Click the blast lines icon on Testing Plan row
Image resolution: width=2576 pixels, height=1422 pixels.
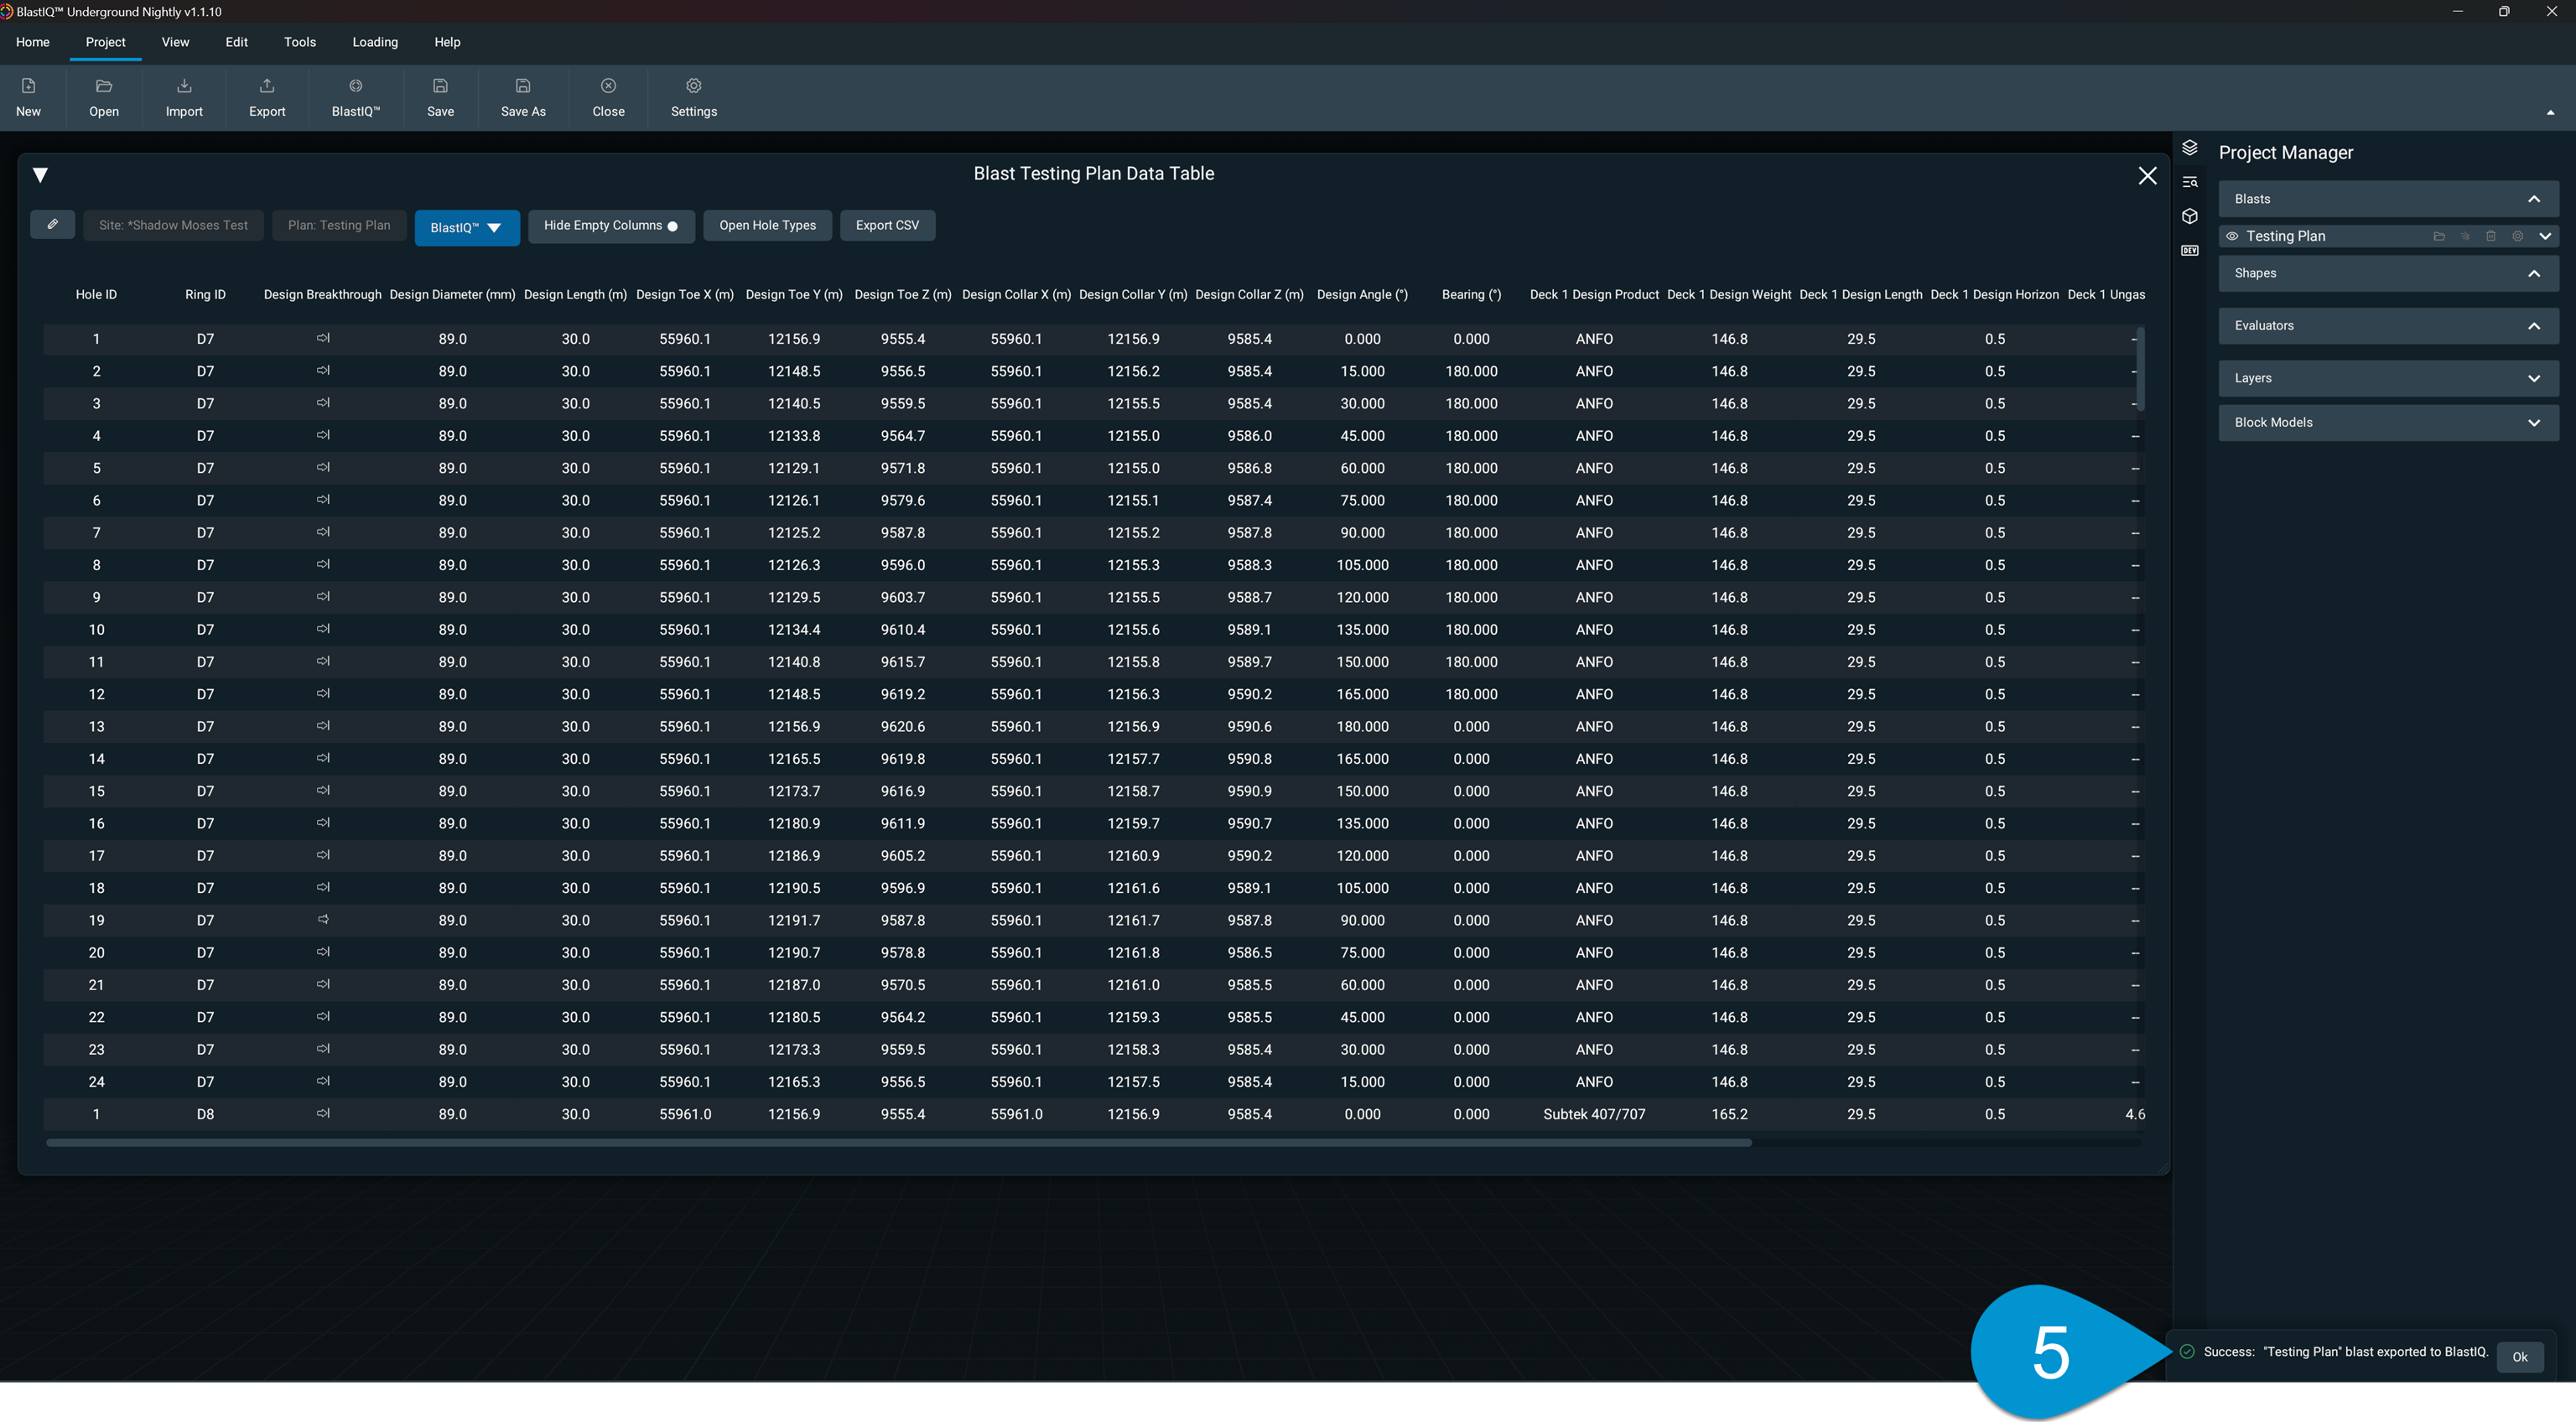point(2465,236)
